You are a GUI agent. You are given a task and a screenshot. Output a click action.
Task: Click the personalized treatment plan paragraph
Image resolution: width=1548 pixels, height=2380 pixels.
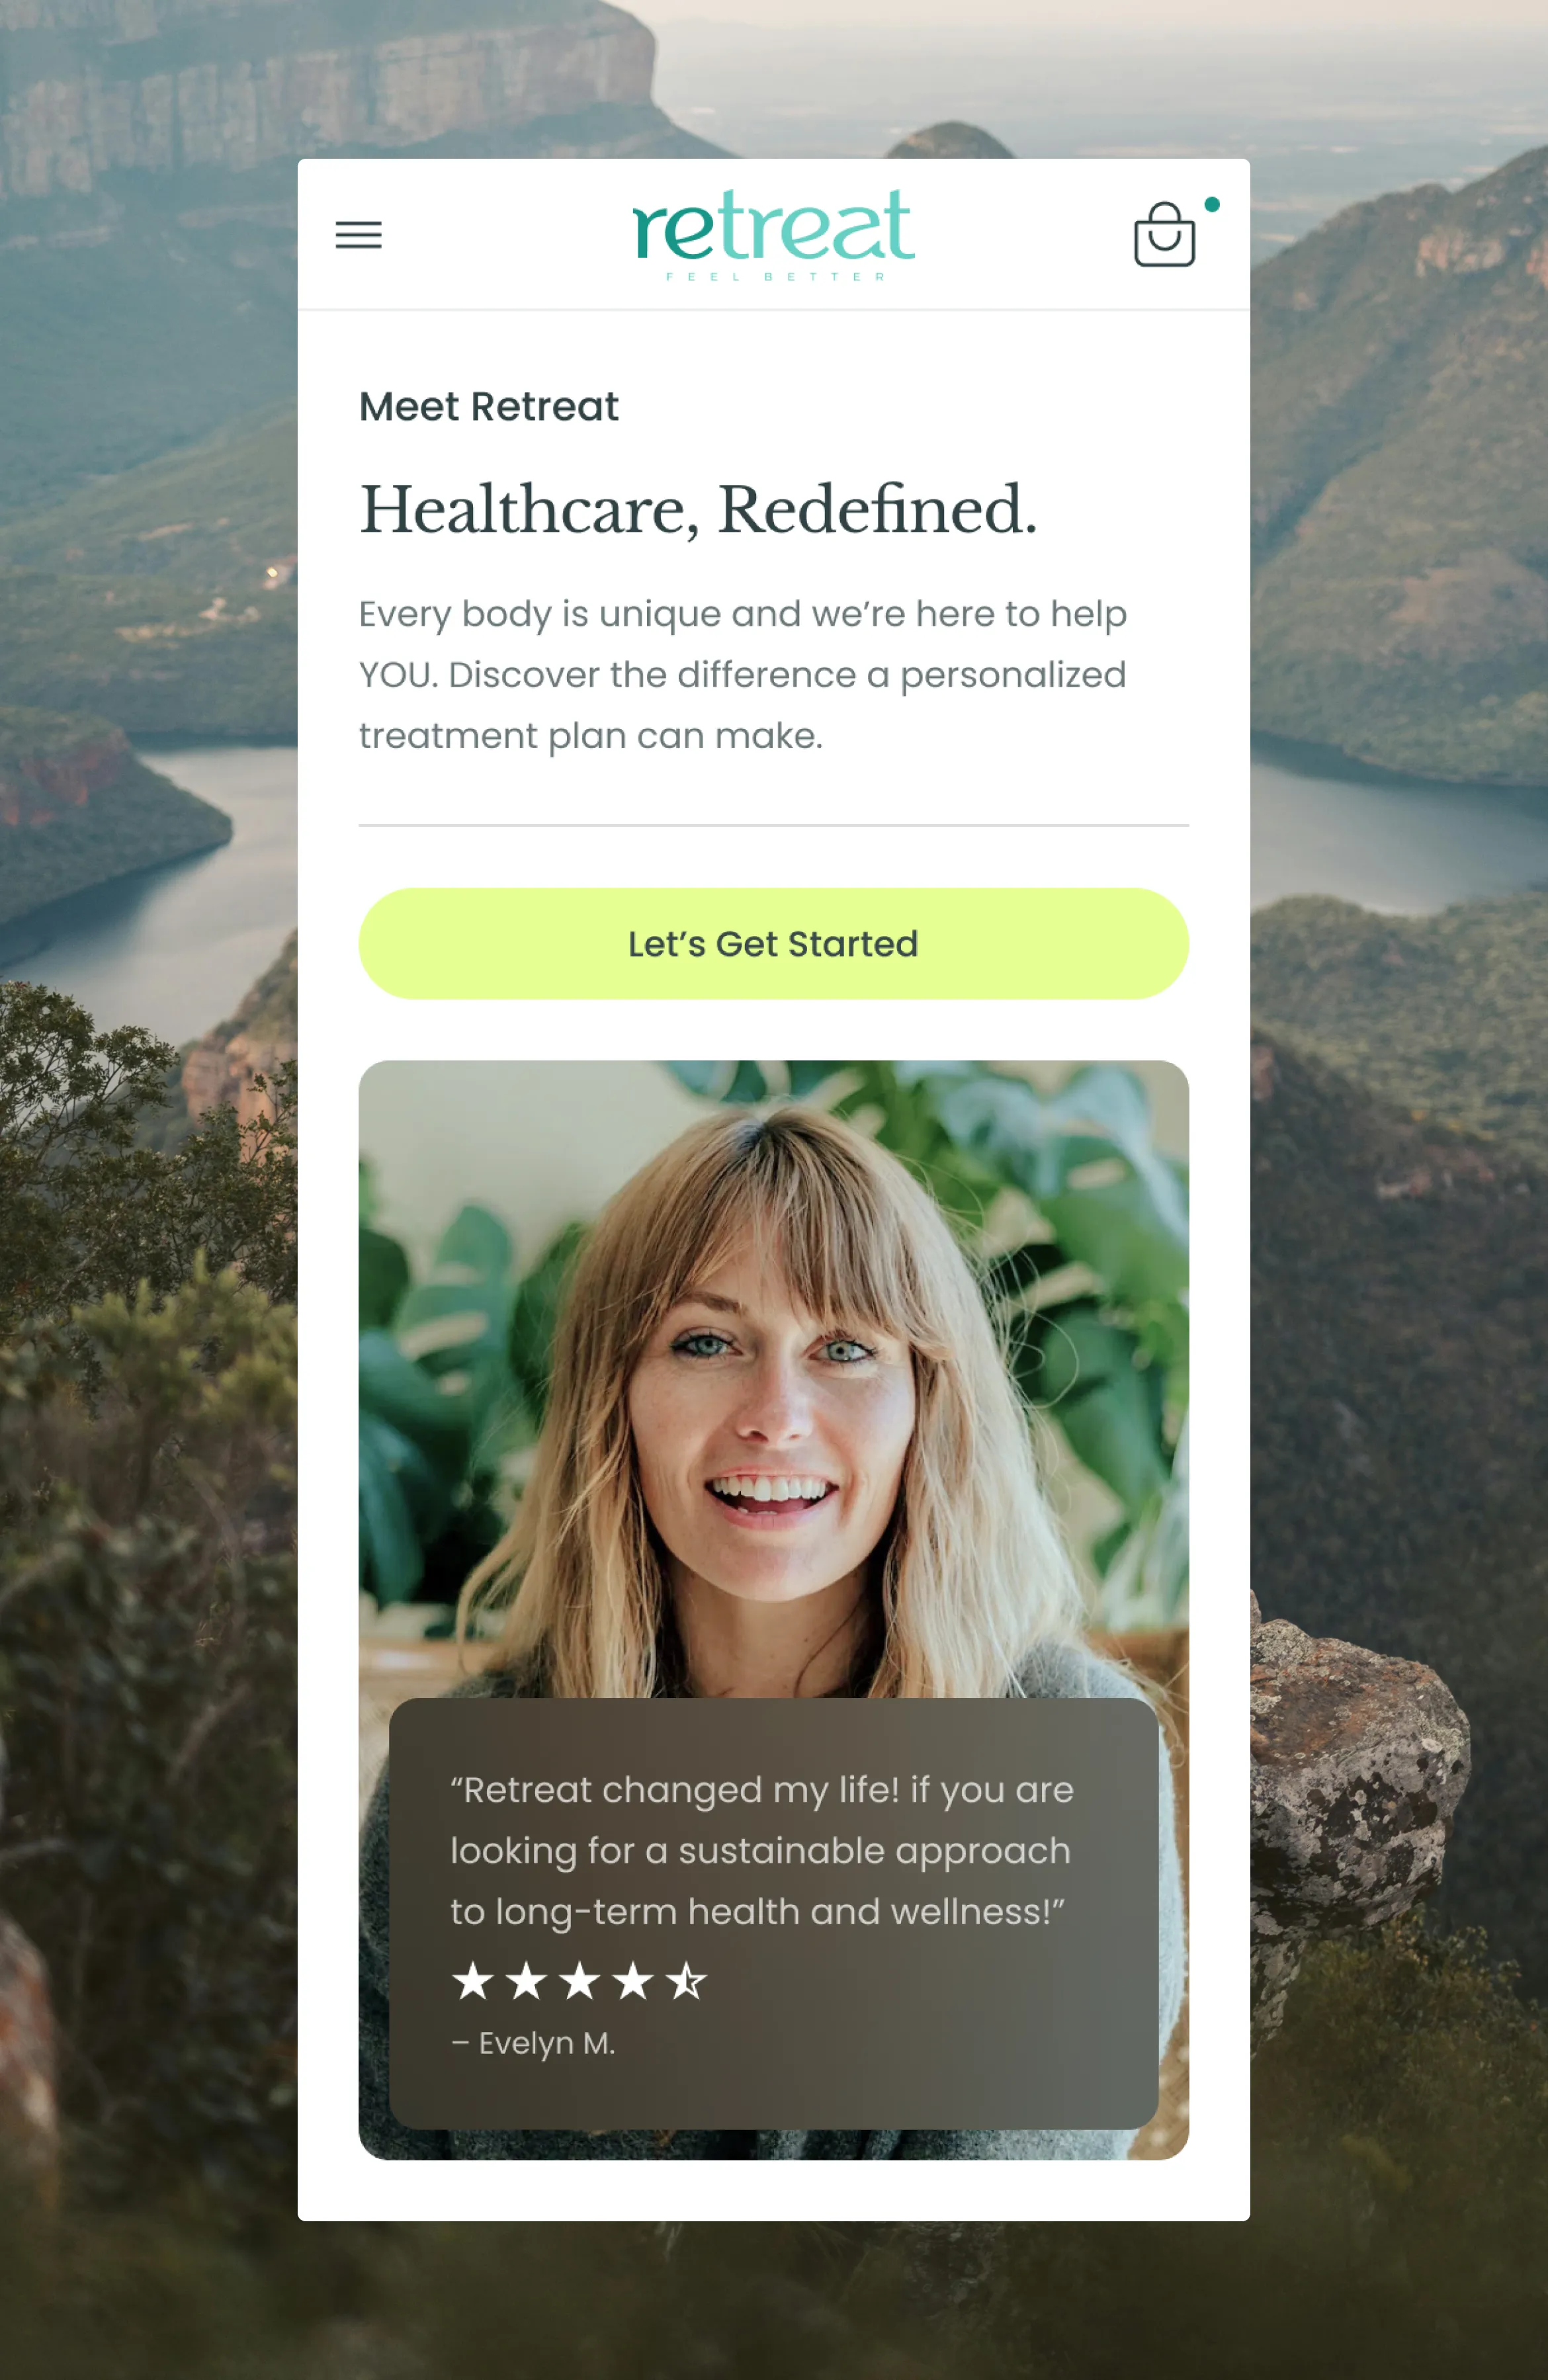point(743,675)
